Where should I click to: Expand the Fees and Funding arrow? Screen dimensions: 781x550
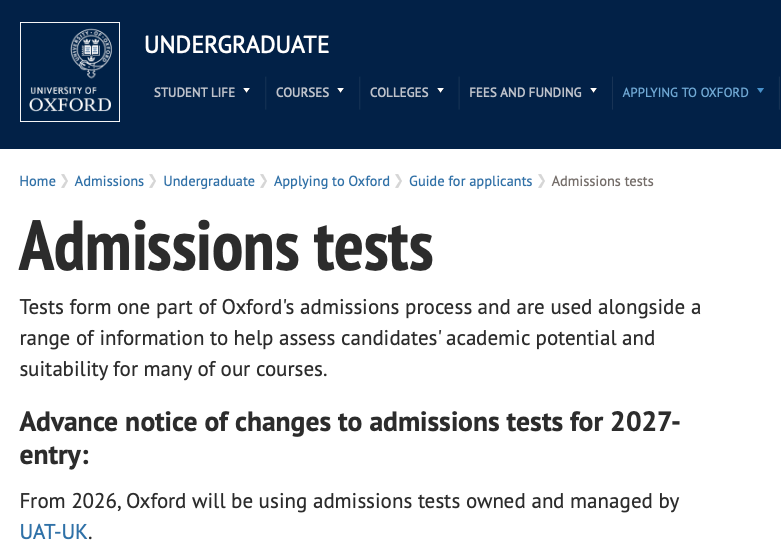pos(593,90)
